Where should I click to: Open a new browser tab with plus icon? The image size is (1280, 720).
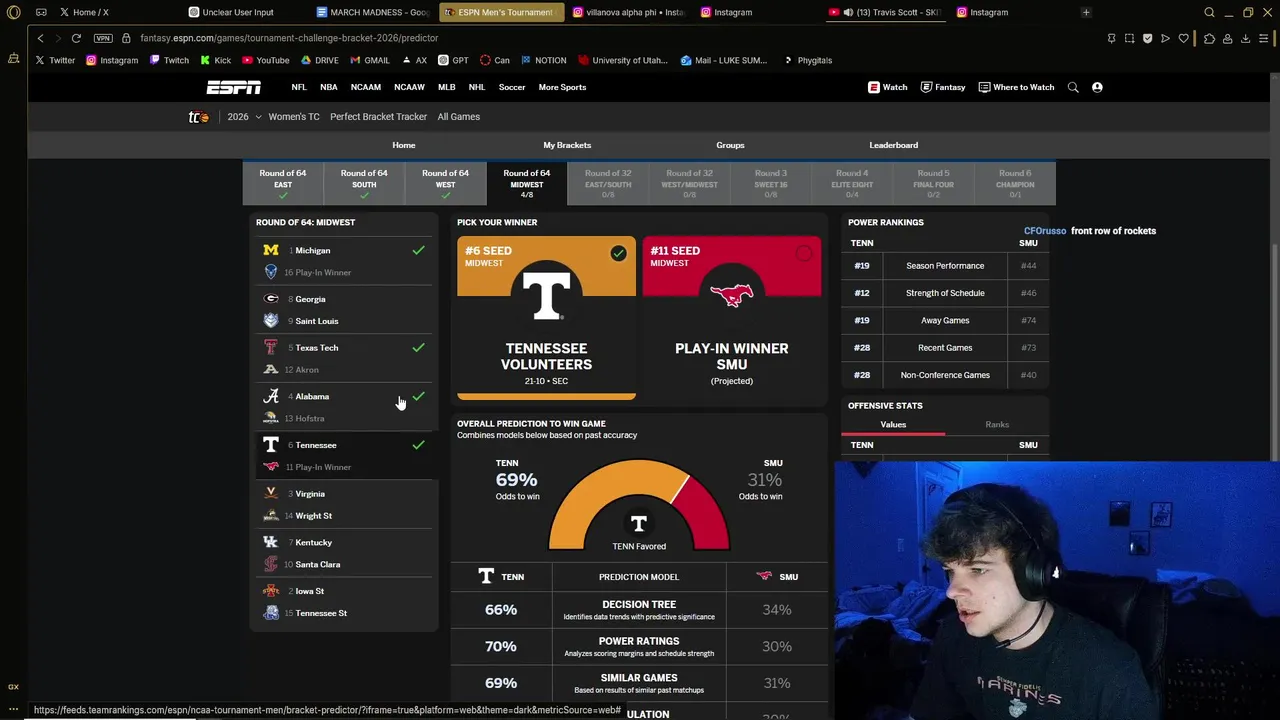tap(1086, 12)
